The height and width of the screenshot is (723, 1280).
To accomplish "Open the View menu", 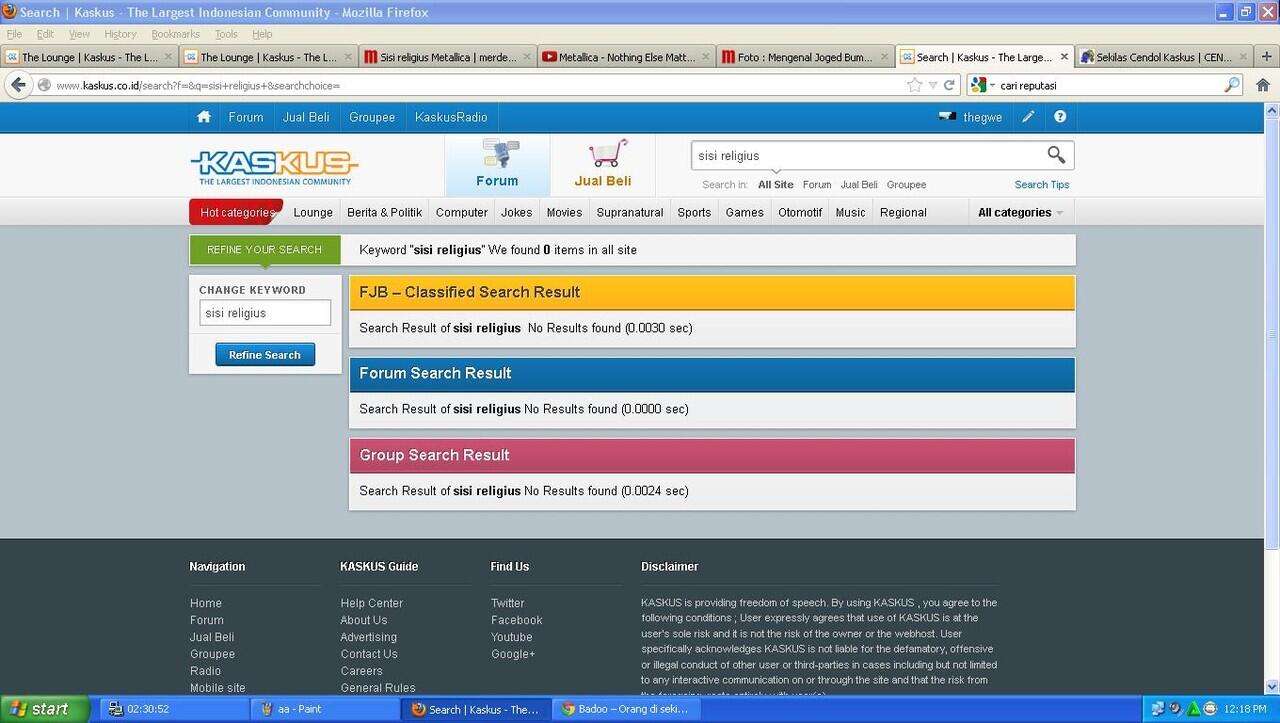I will [79, 34].
